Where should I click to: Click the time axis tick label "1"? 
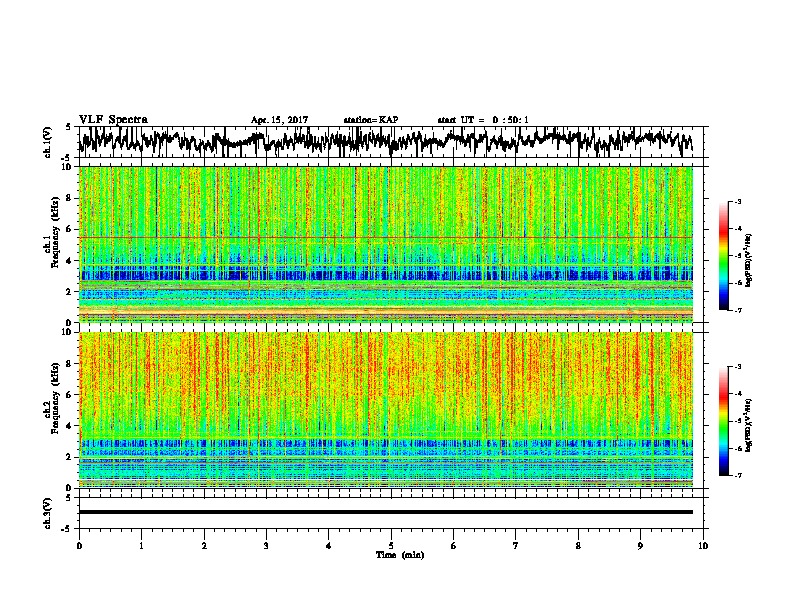[x=141, y=546]
